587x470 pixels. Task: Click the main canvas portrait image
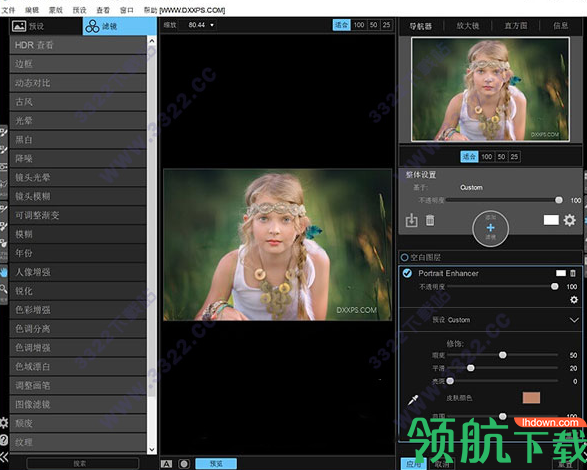coord(277,245)
